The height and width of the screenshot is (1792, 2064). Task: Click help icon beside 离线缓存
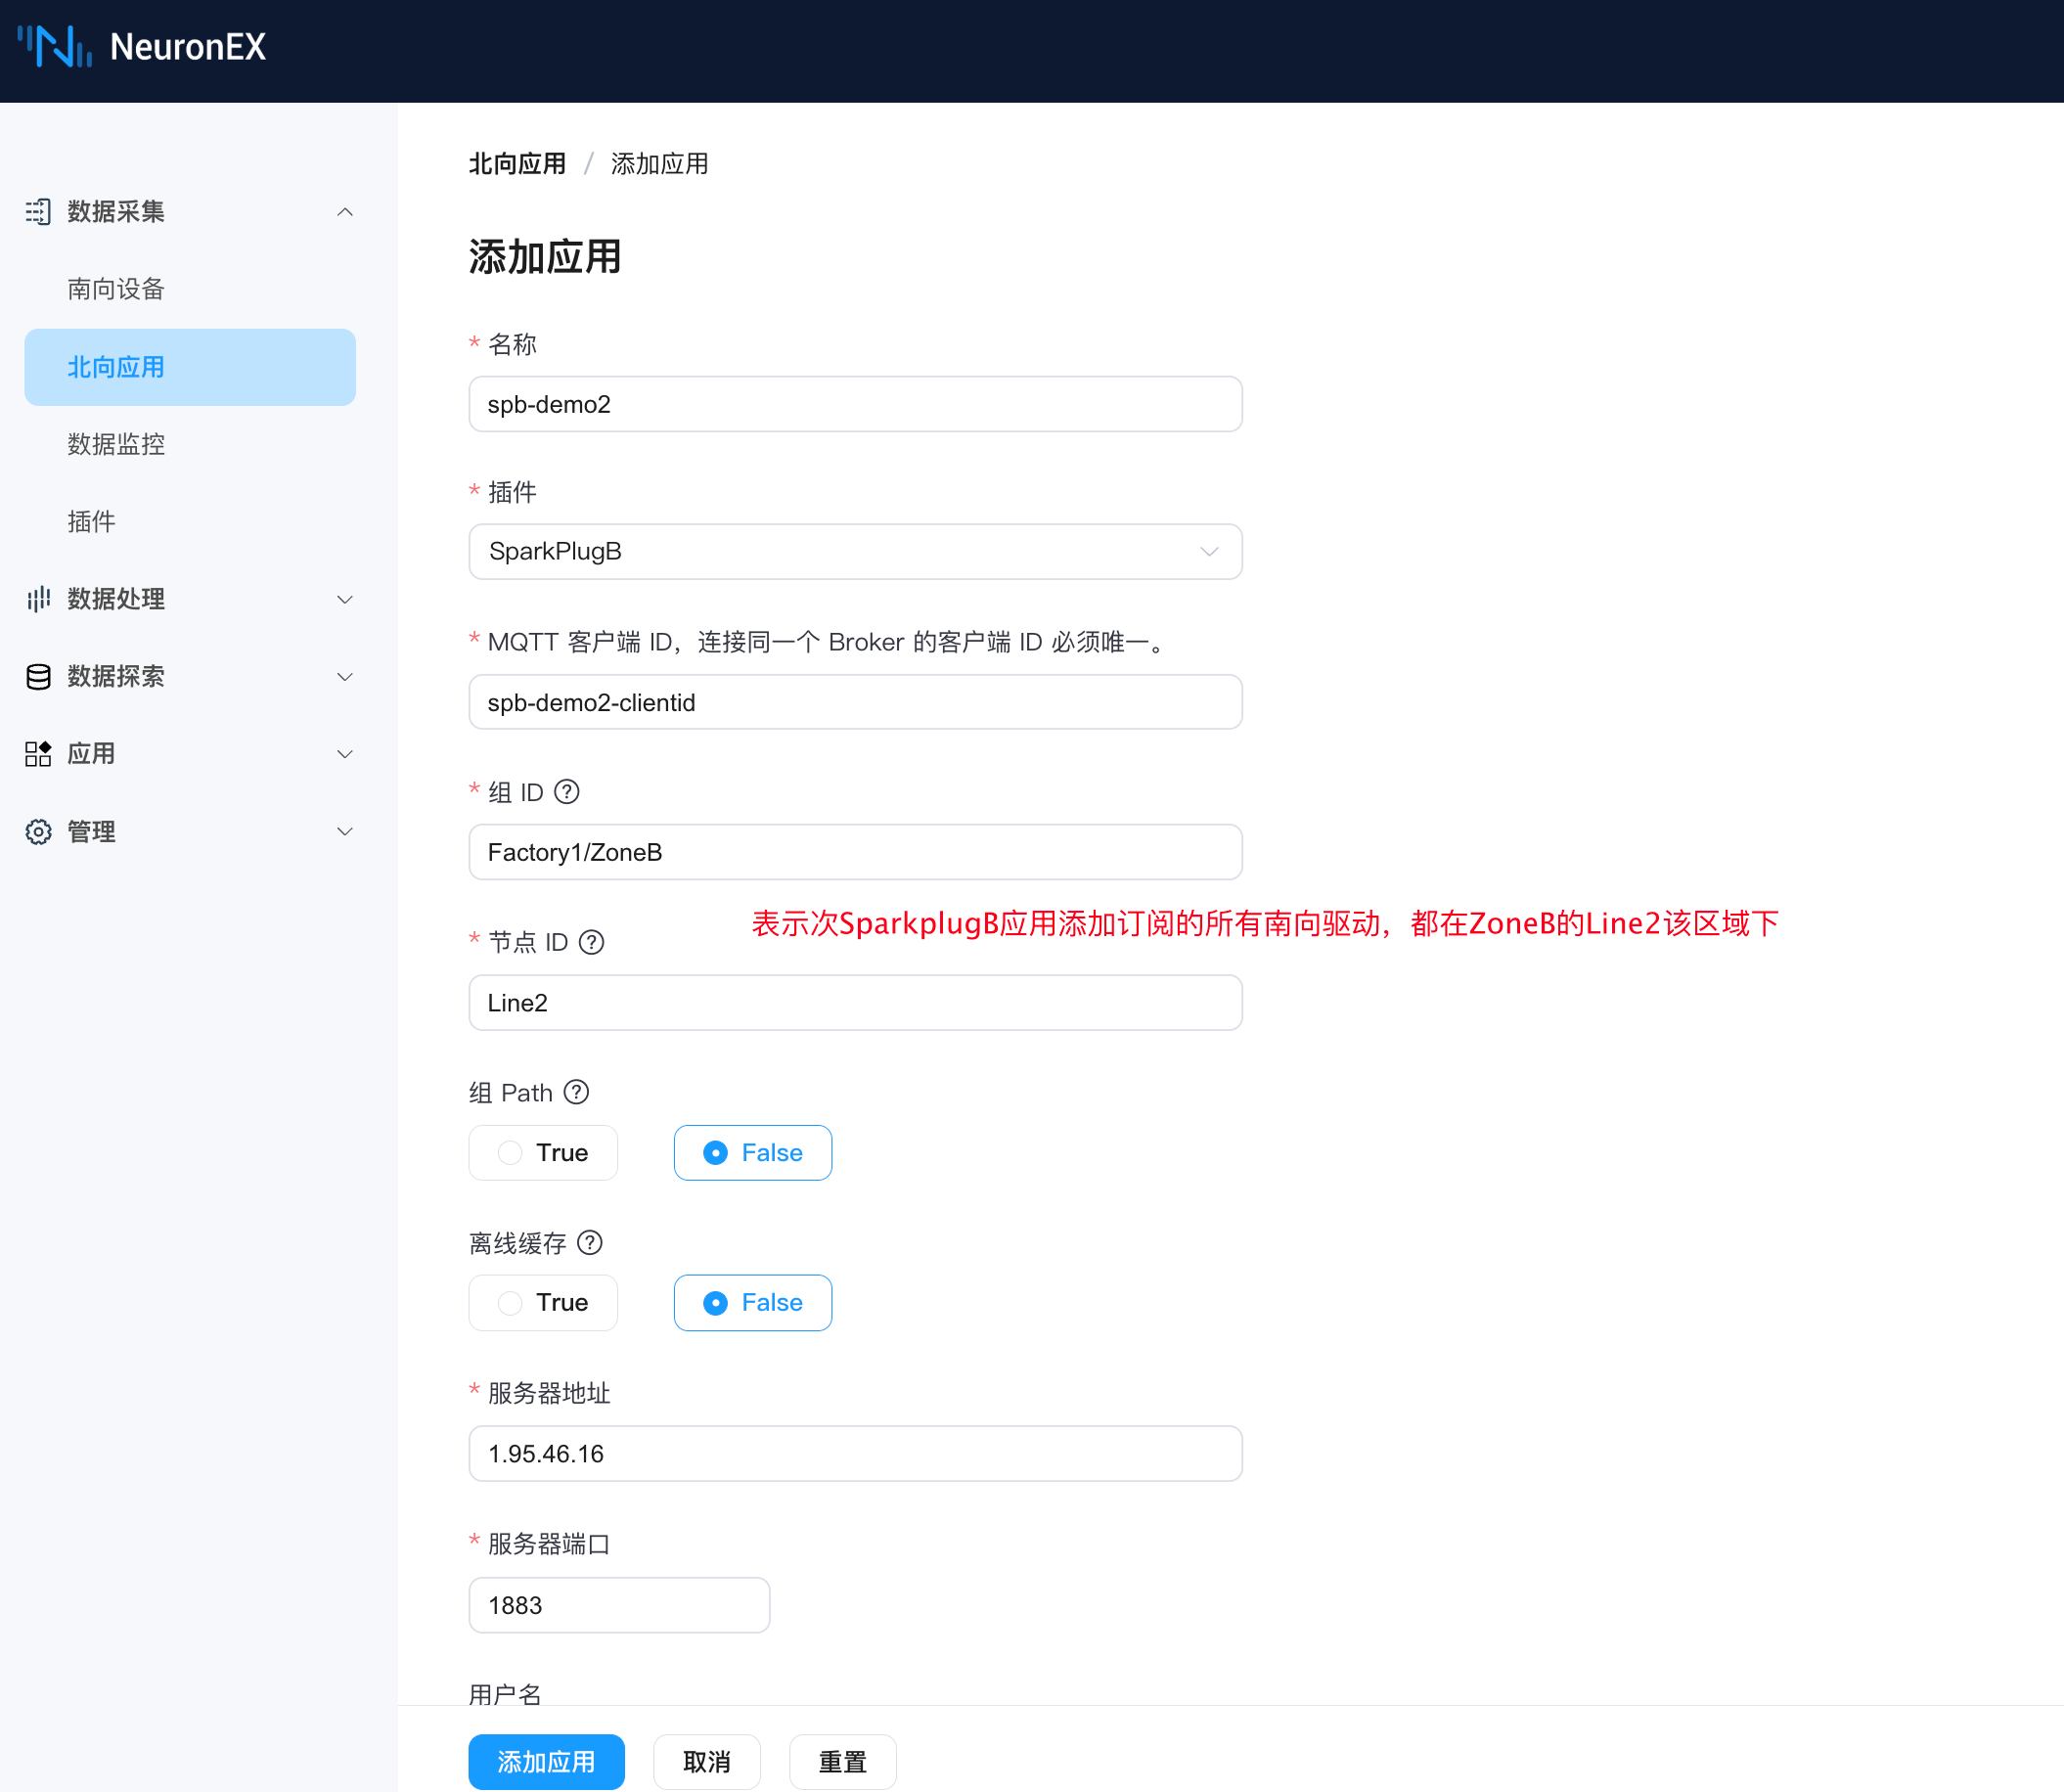coord(590,1243)
